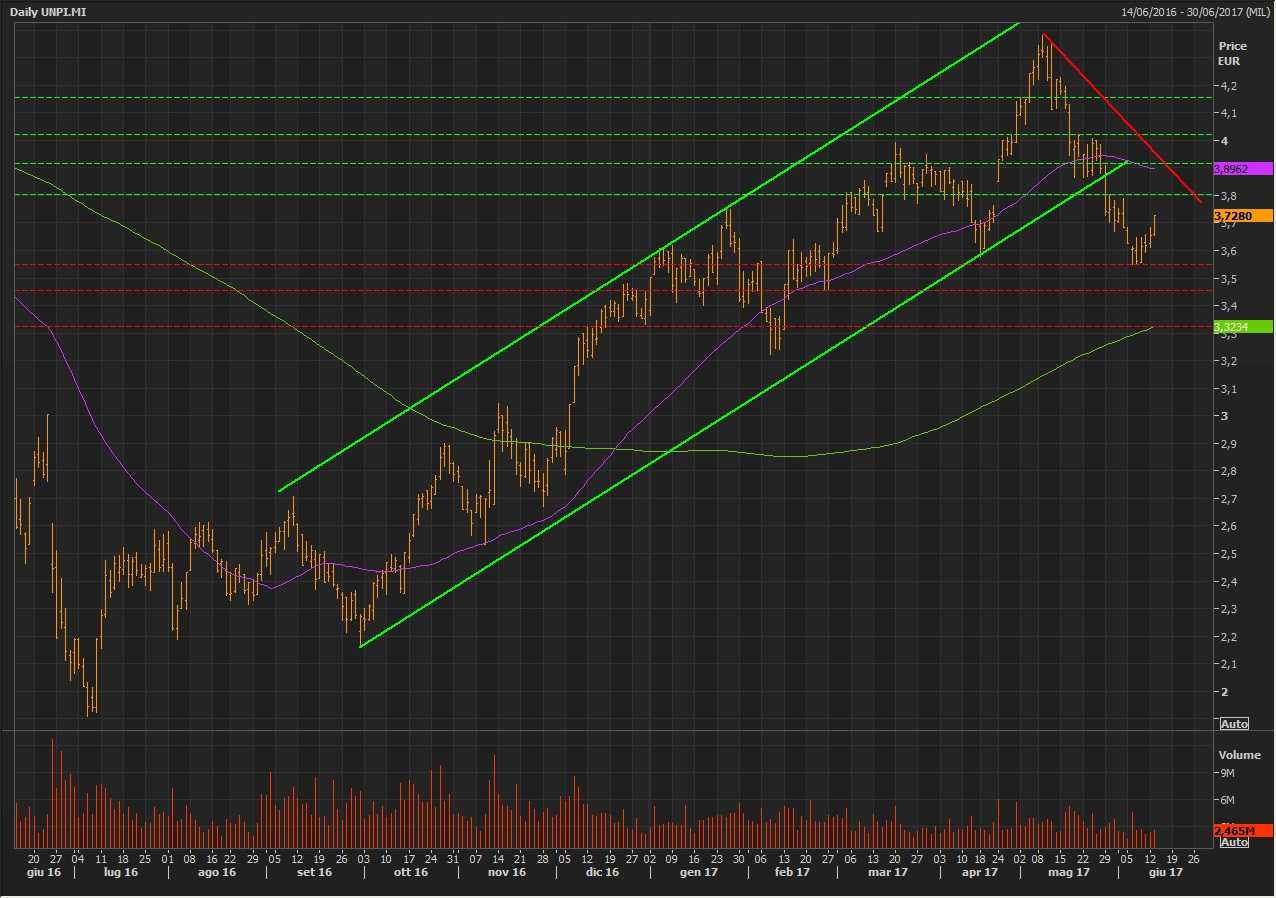Click the 'dic 16' month label on time axis

click(x=601, y=873)
